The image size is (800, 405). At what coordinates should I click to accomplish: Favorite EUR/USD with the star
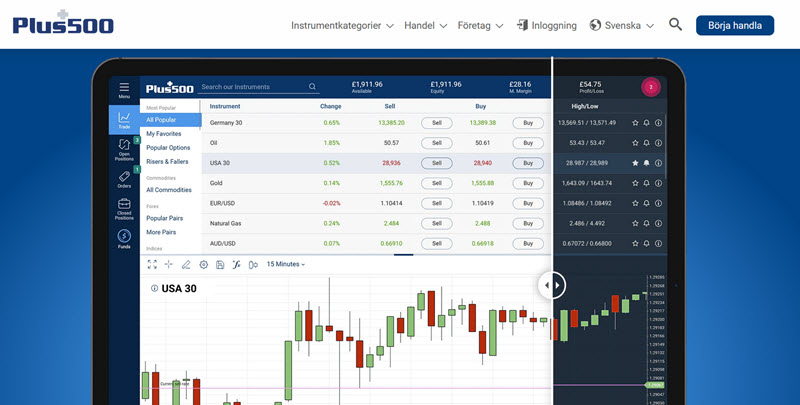point(635,203)
